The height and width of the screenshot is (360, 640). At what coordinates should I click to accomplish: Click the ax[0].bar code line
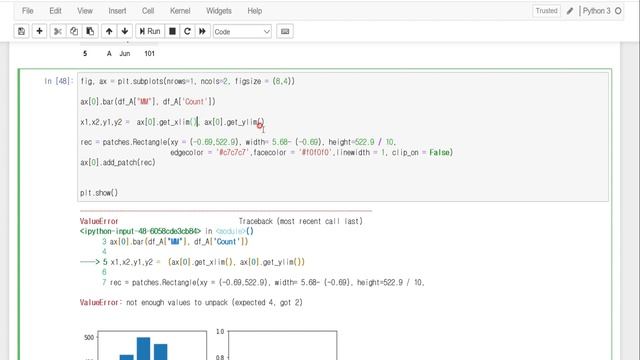pos(148,102)
